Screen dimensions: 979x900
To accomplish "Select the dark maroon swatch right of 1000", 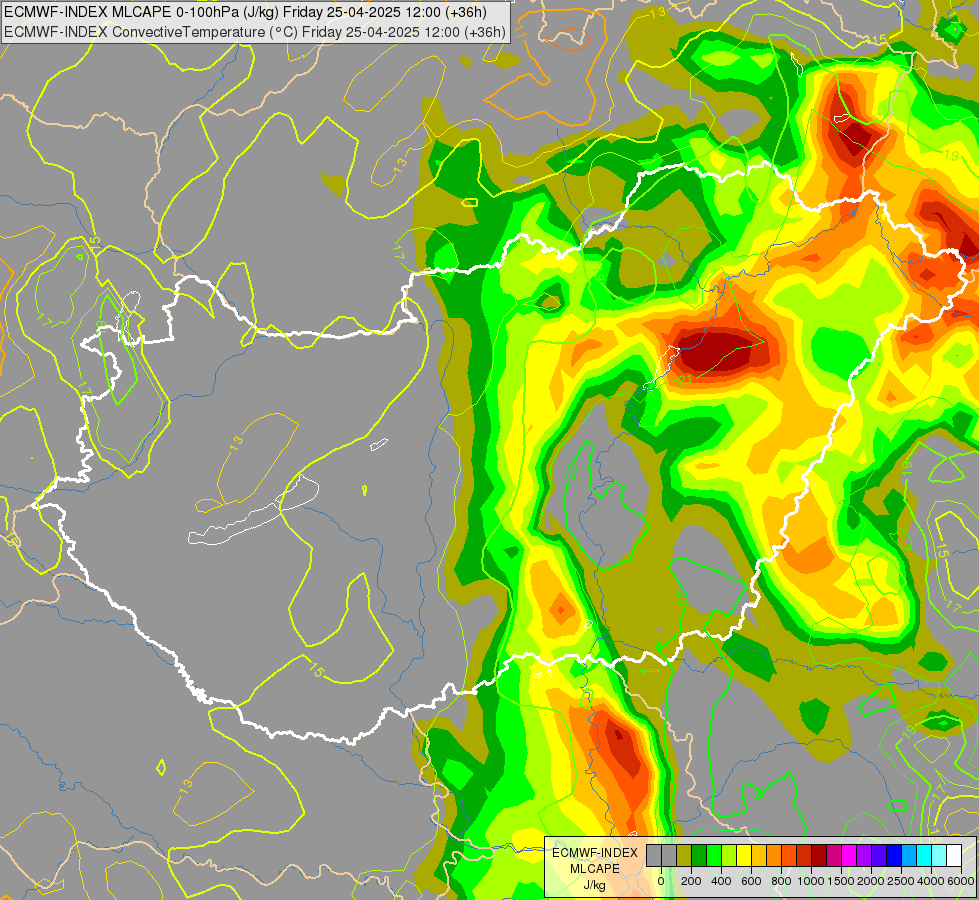I will pos(819,856).
